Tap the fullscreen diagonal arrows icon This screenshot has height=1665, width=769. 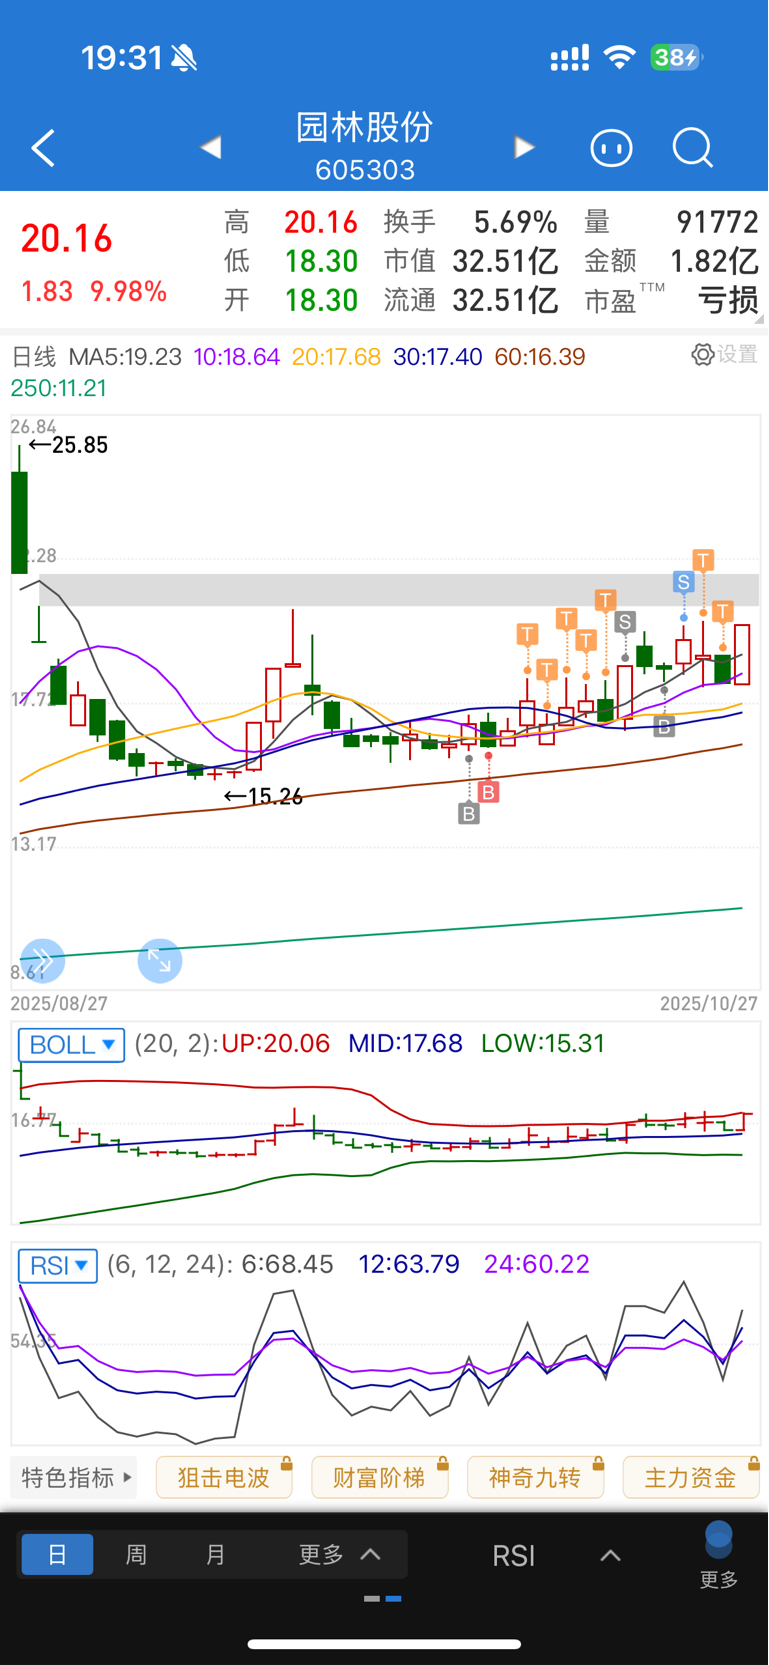(160, 961)
